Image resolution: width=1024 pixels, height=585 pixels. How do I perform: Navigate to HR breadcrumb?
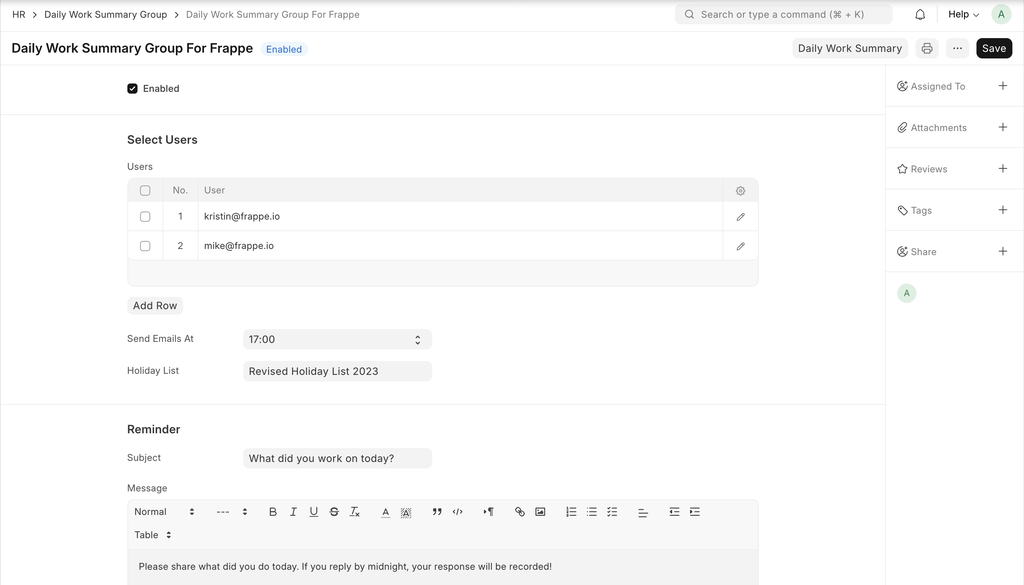[19, 15]
